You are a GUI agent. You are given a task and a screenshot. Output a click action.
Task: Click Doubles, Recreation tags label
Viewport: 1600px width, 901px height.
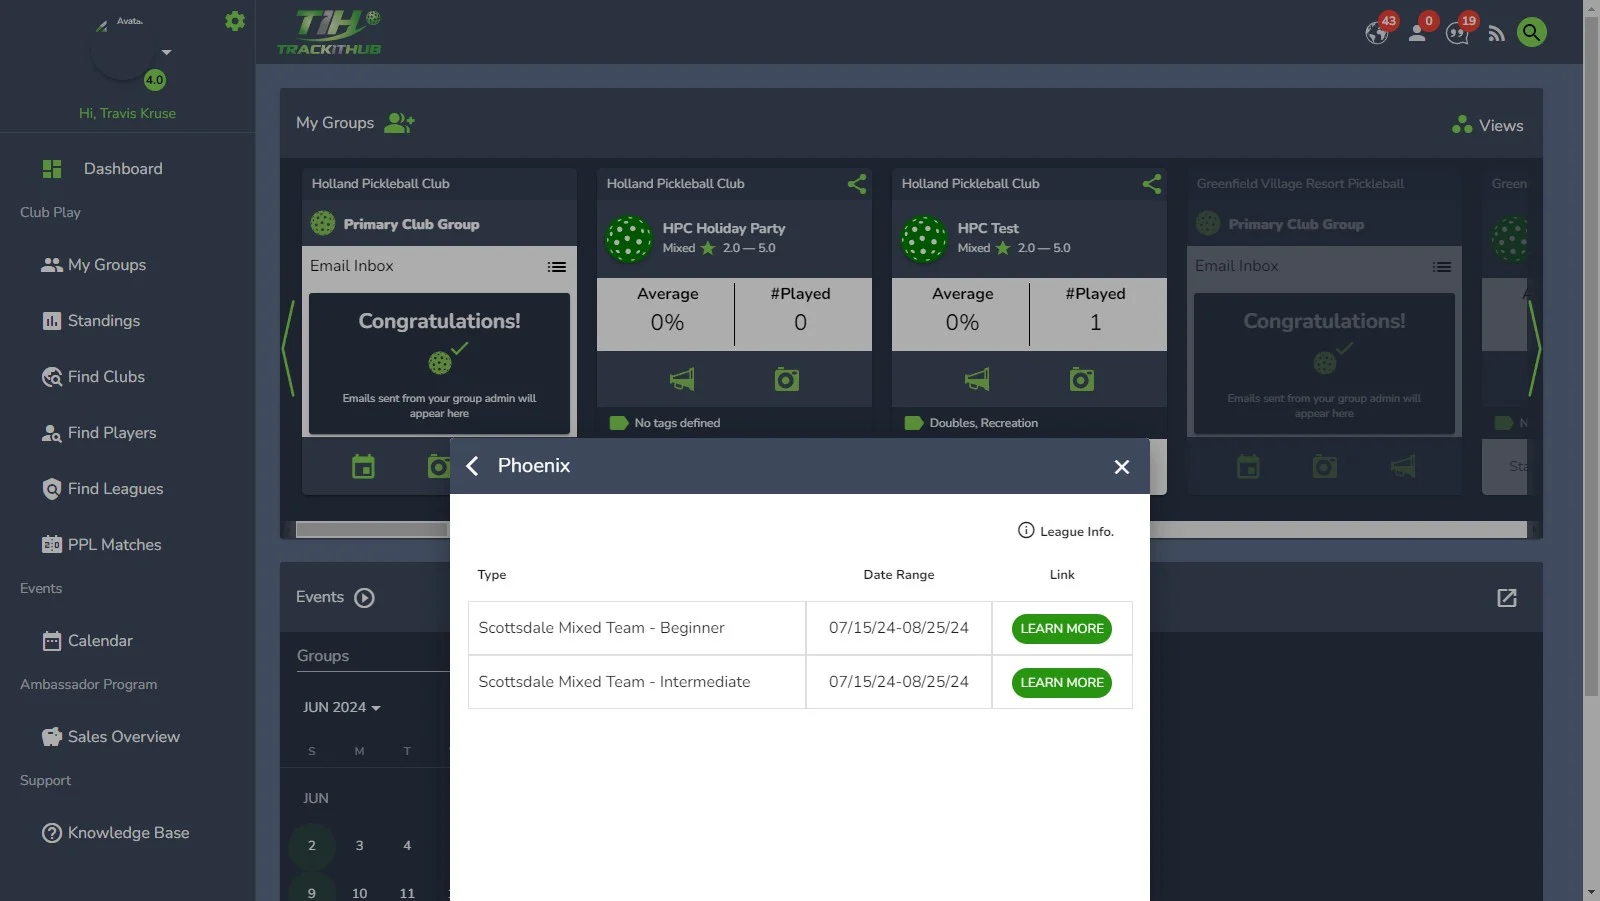coord(984,423)
